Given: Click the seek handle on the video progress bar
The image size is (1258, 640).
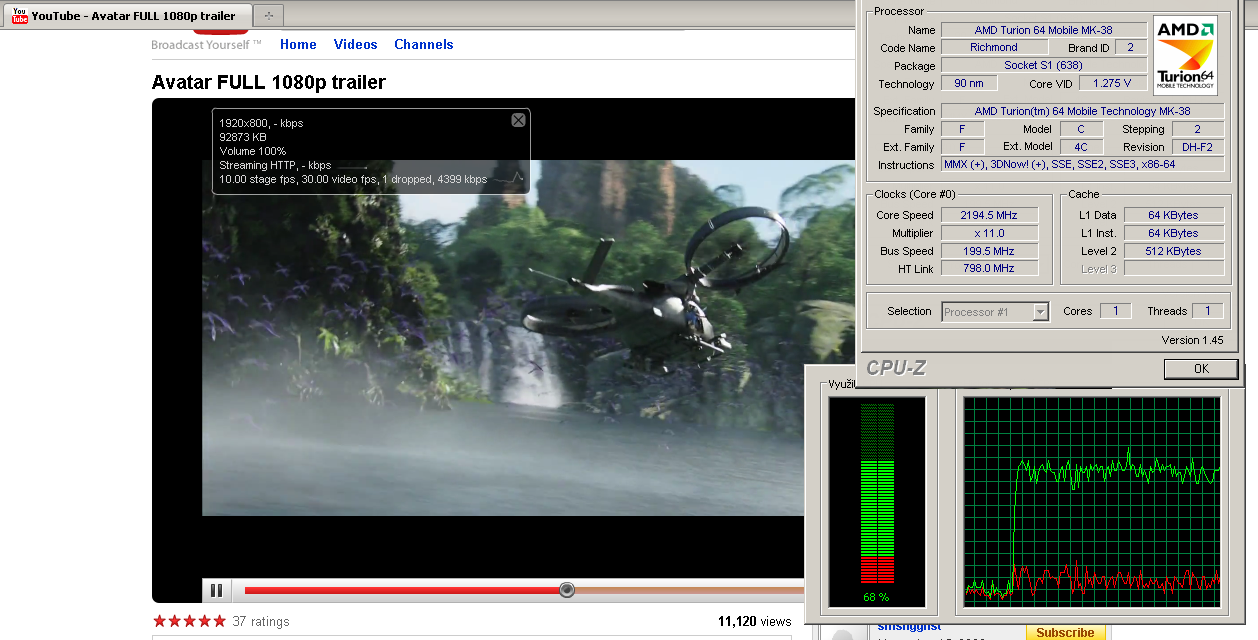Looking at the screenshot, I should point(567,590).
